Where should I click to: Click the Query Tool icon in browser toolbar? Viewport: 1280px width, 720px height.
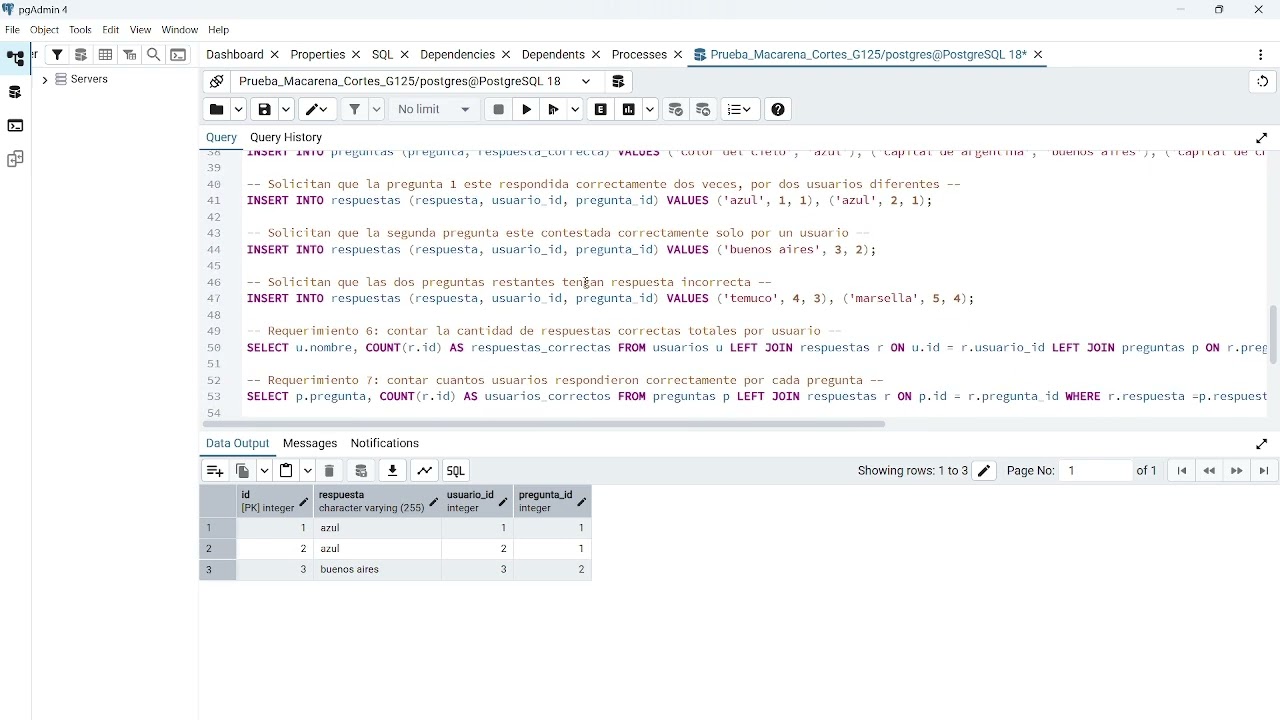(81, 55)
